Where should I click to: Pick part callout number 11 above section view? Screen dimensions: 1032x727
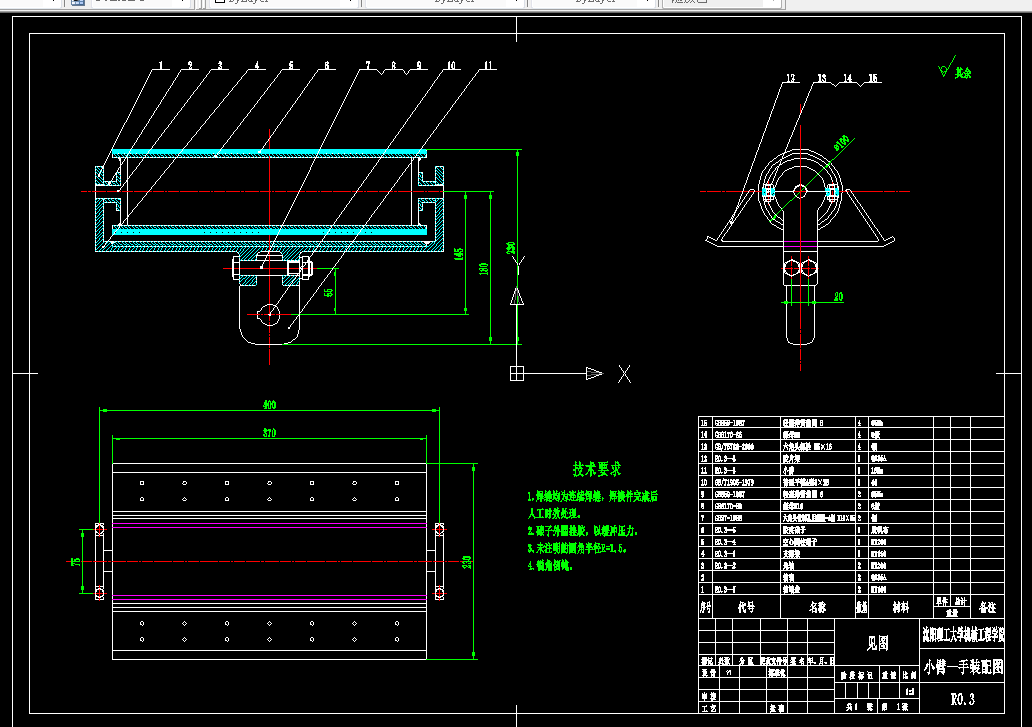488,65
